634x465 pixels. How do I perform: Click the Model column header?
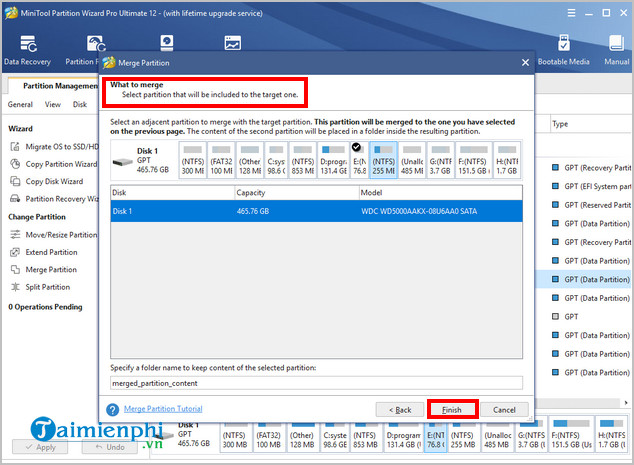pos(441,192)
